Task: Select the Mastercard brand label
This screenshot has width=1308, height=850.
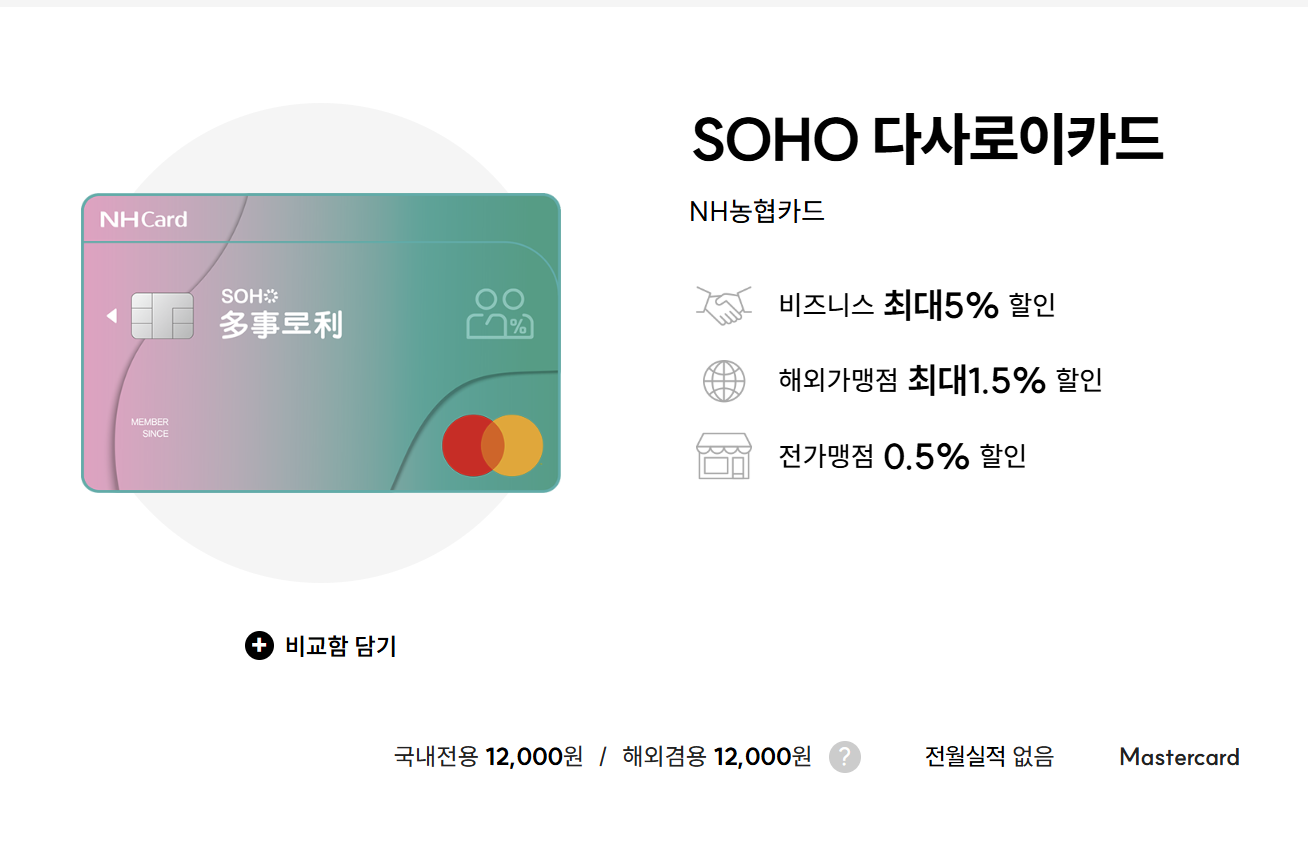Action: 1178,757
